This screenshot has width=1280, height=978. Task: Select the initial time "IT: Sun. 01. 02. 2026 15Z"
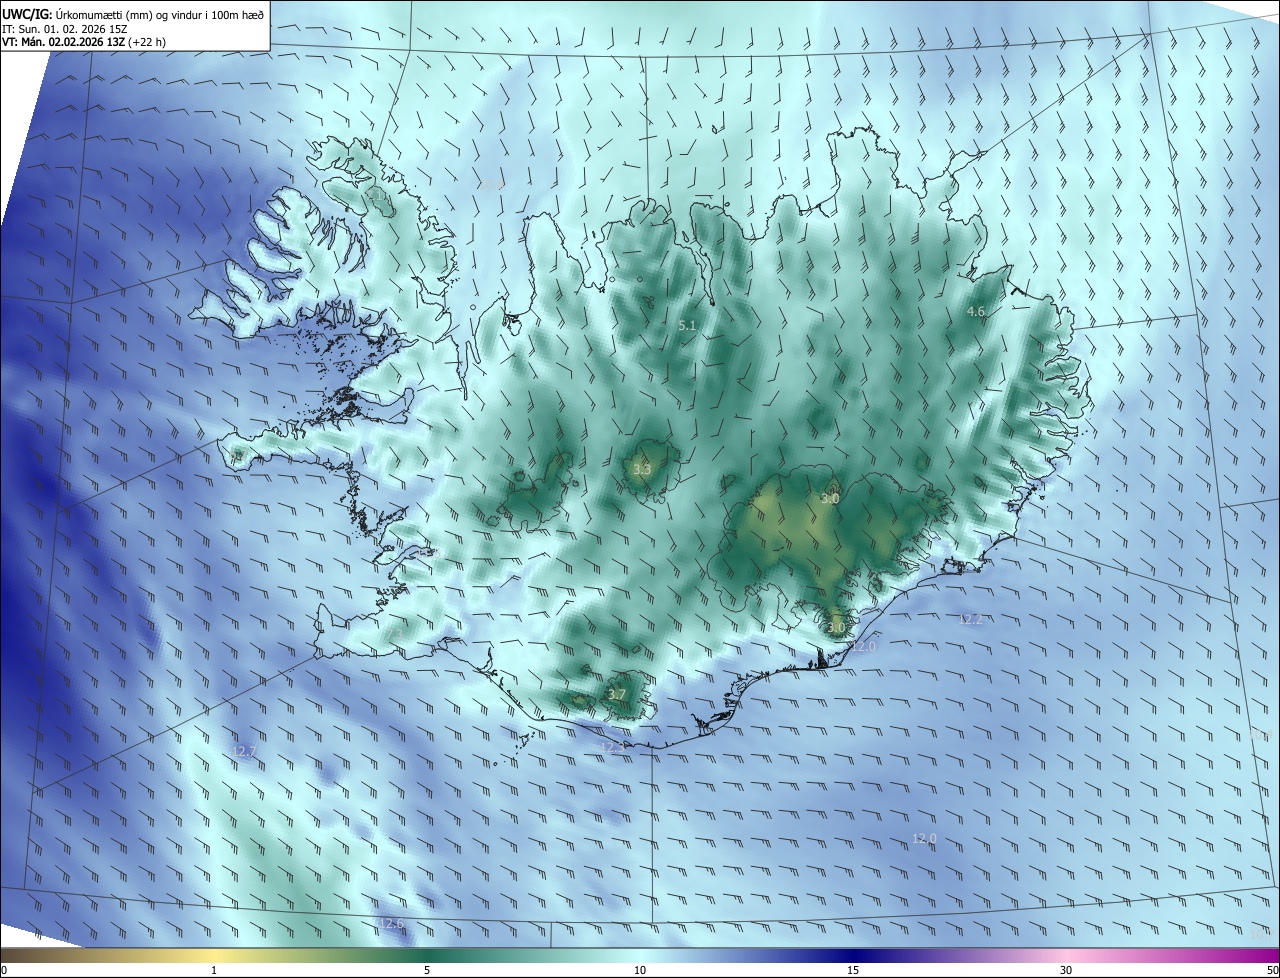(x=64, y=29)
